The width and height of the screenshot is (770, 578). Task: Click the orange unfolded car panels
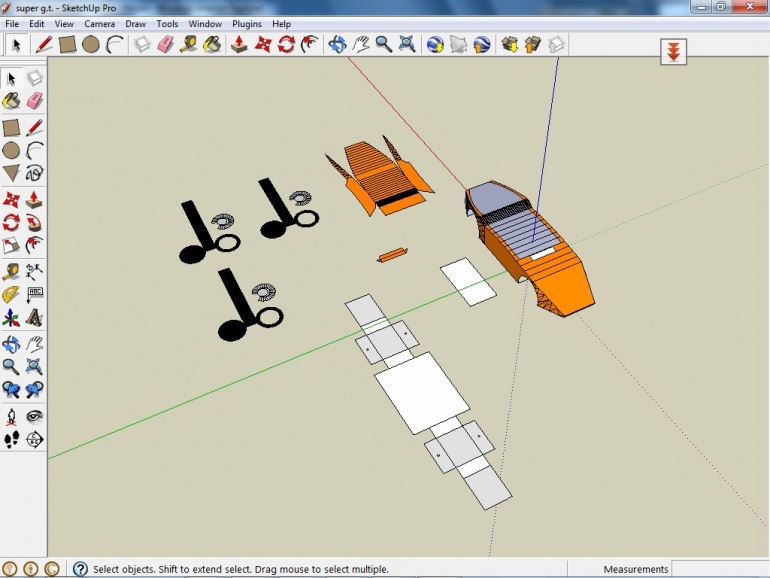[x=381, y=177]
